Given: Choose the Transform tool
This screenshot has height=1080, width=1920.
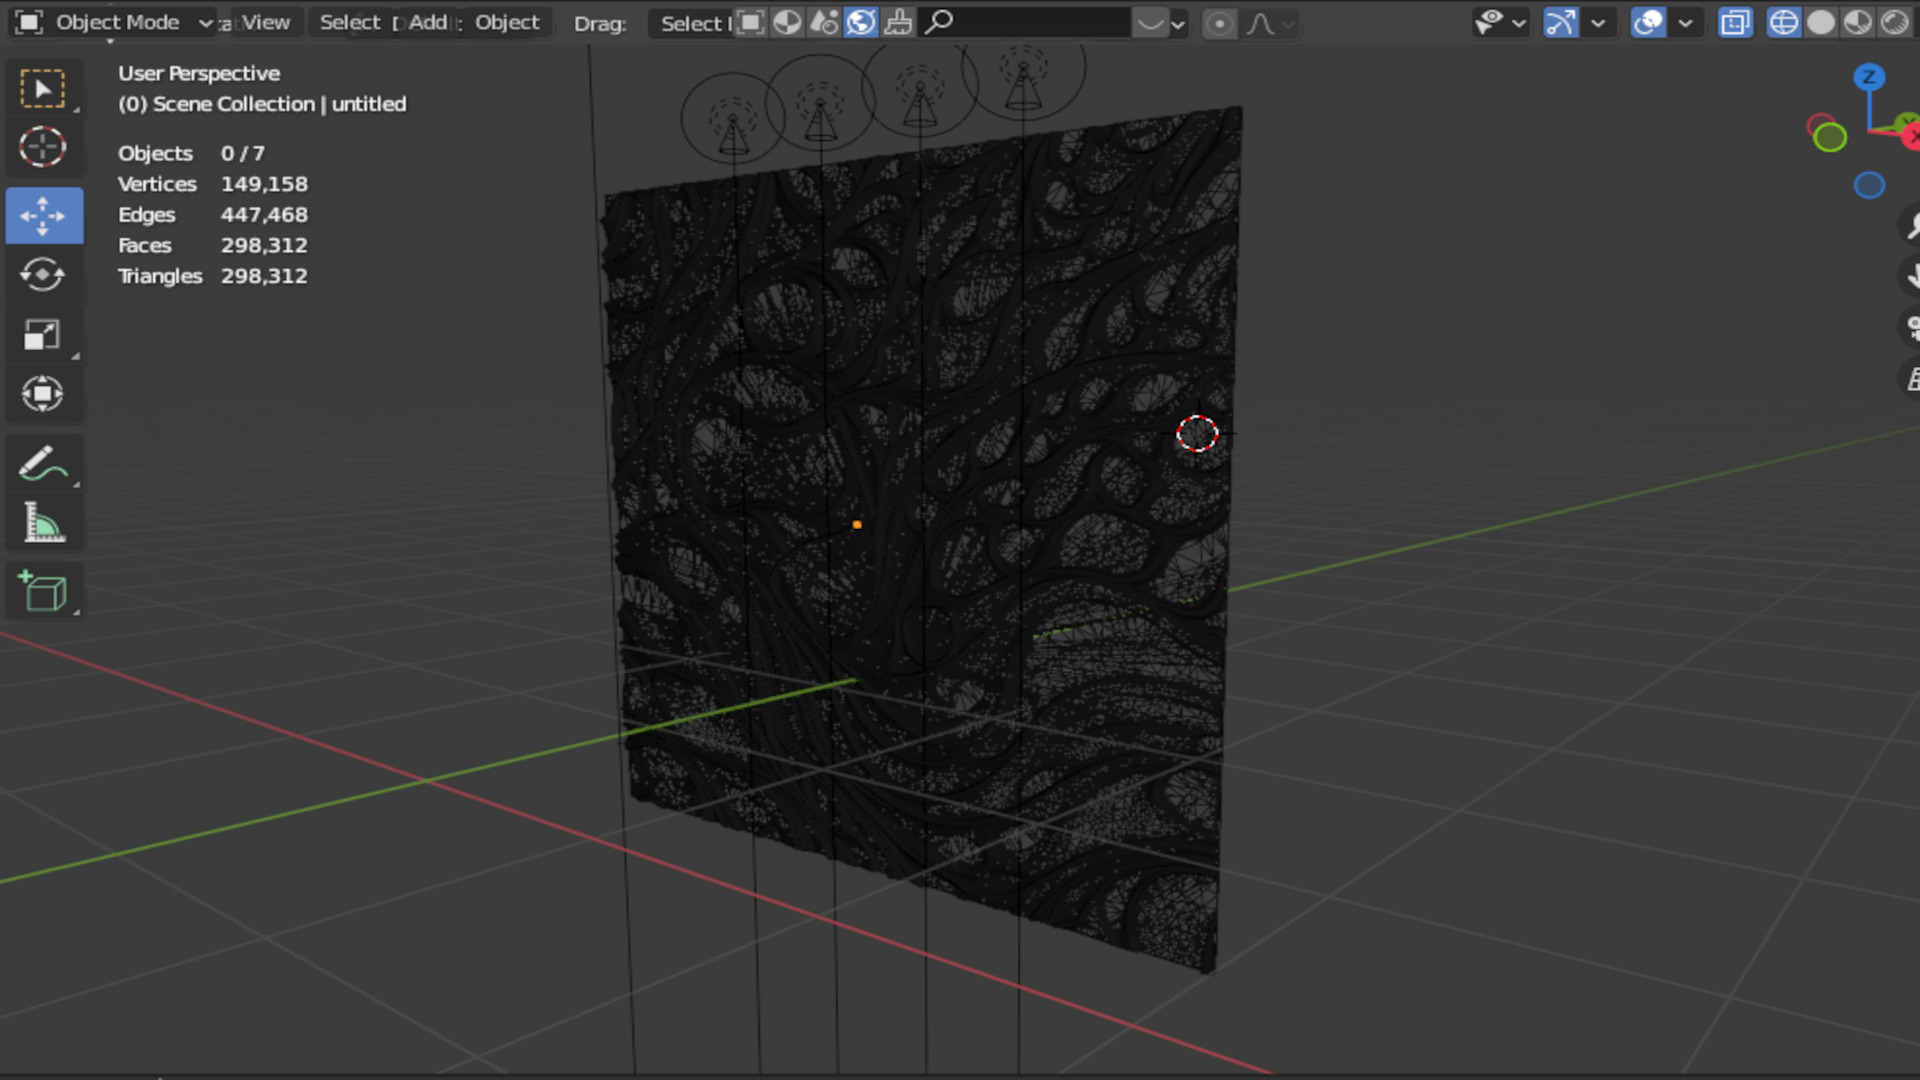Looking at the screenshot, I should click(x=43, y=394).
